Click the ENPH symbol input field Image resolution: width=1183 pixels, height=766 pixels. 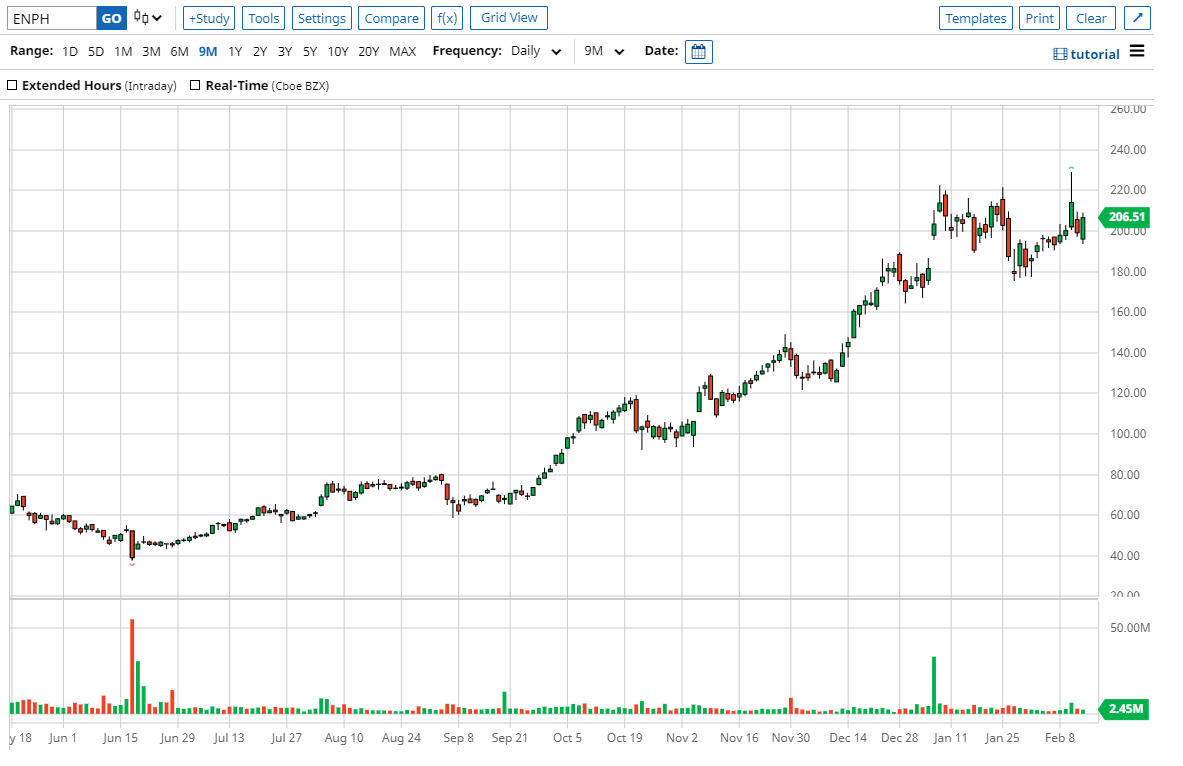(x=50, y=18)
